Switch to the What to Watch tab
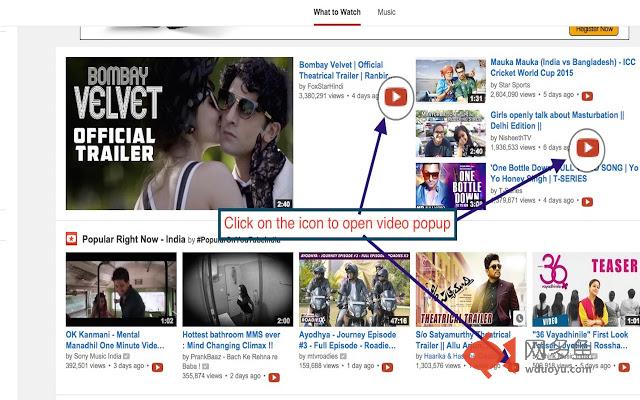The image size is (640, 400). (x=337, y=12)
